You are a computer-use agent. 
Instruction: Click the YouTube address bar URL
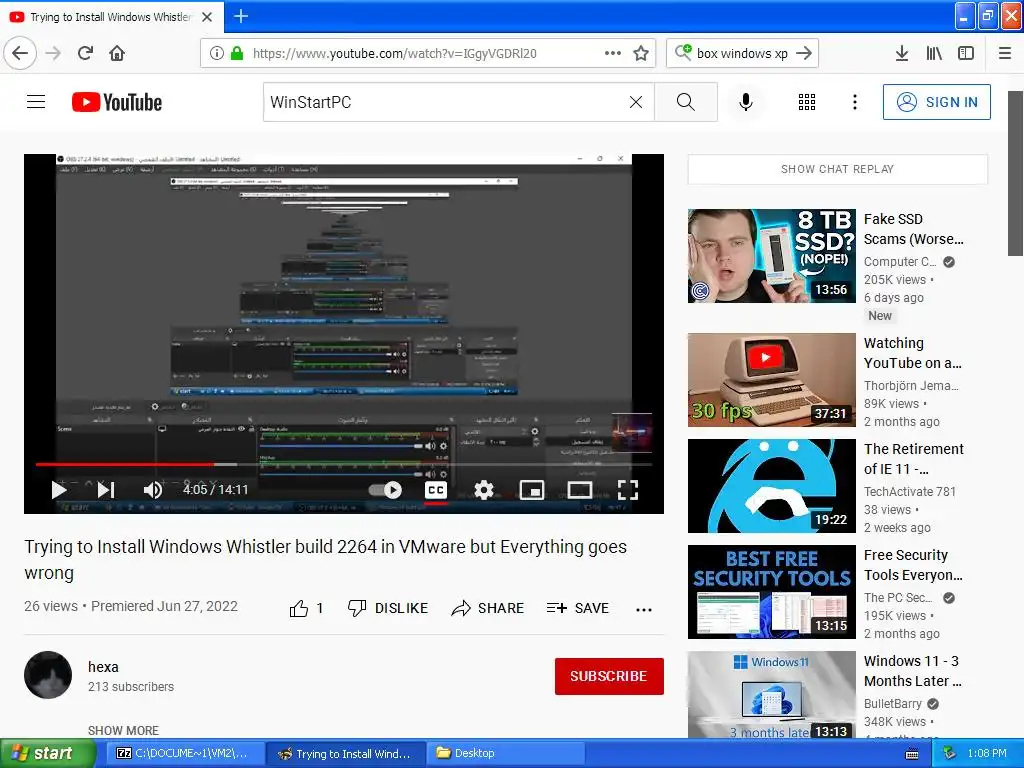tap(394, 53)
